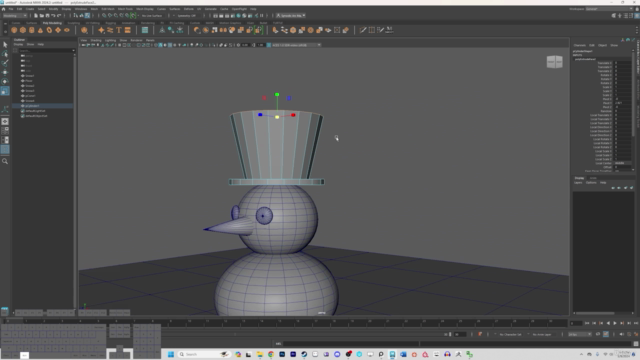The height and width of the screenshot is (360, 640).
Task: Open the viewport color space dropdown
Action: (x=296, y=45)
